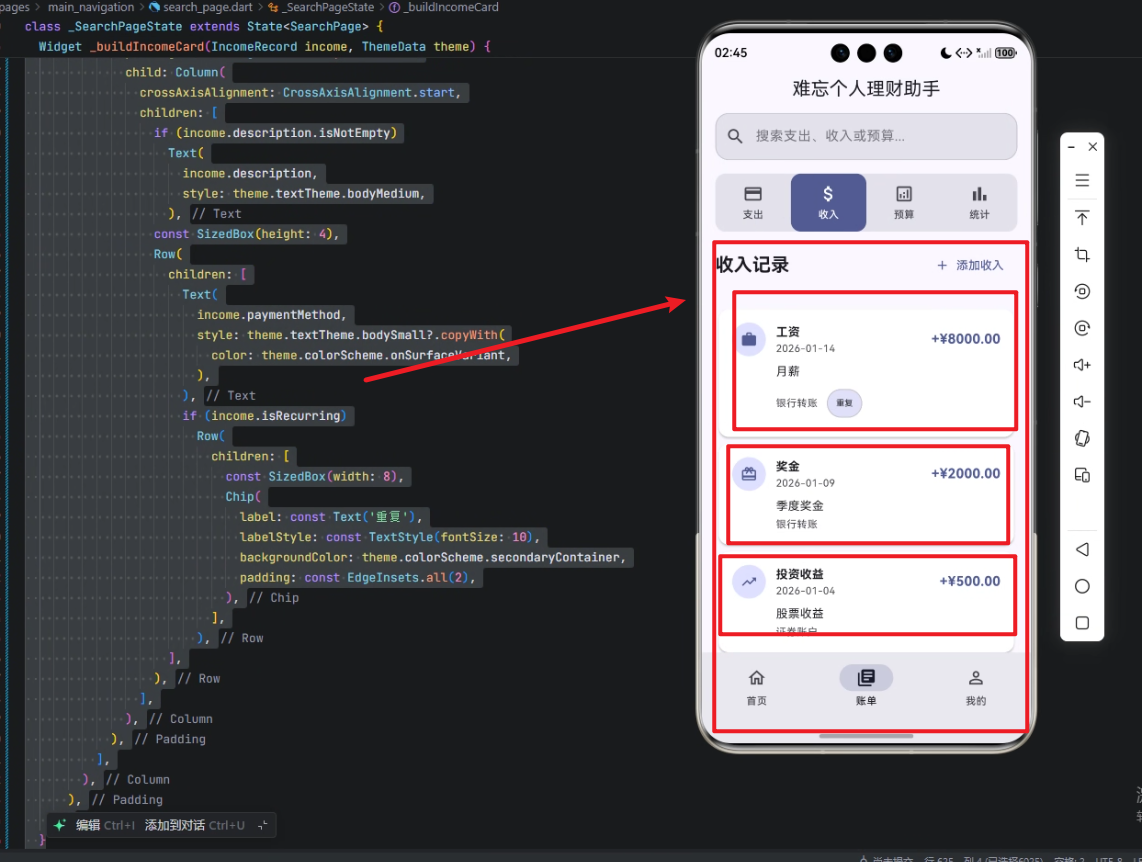Click the main_navigation breadcrumb
1142x862 pixels.
91,7
